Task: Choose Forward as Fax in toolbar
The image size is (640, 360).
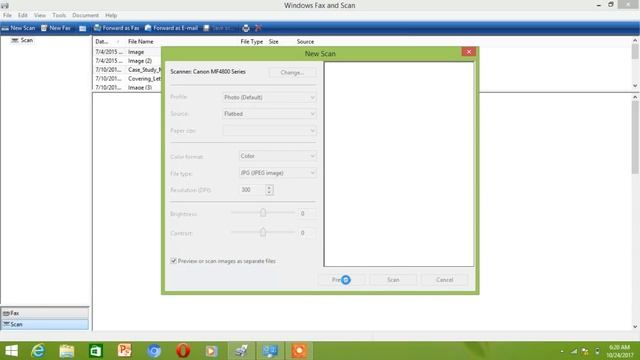Action: [117, 28]
